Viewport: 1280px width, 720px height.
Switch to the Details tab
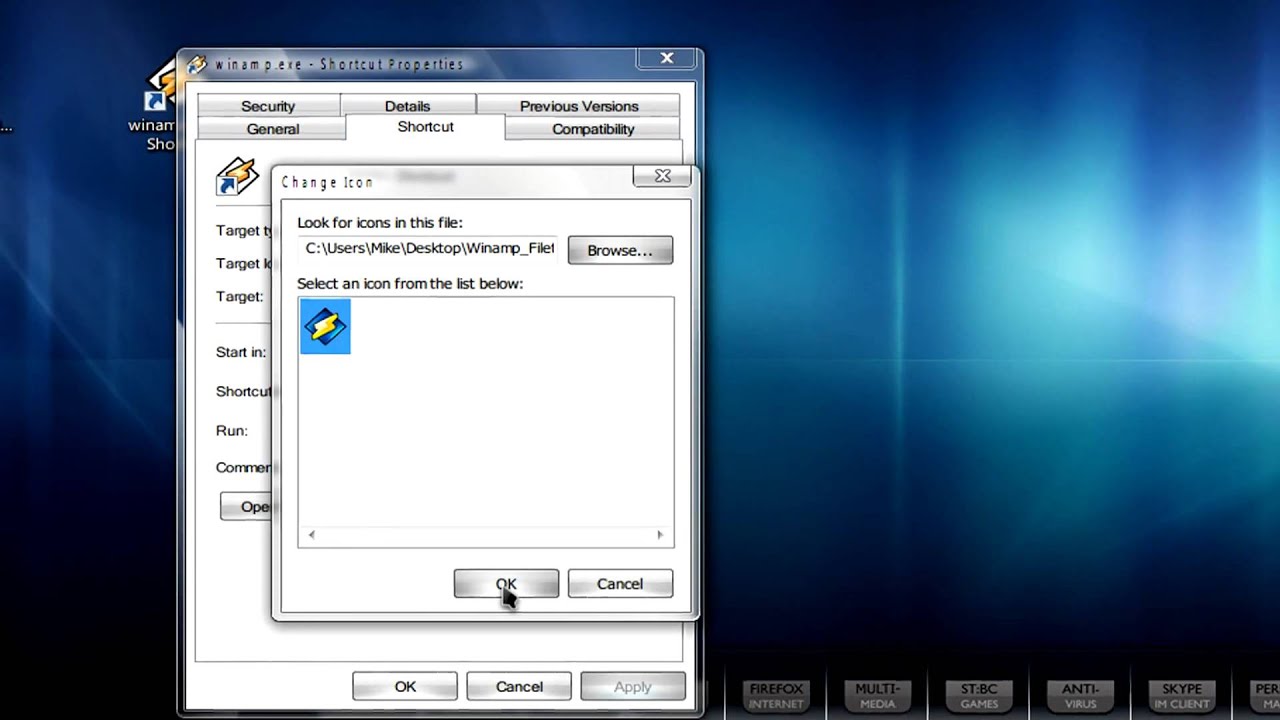tap(408, 106)
